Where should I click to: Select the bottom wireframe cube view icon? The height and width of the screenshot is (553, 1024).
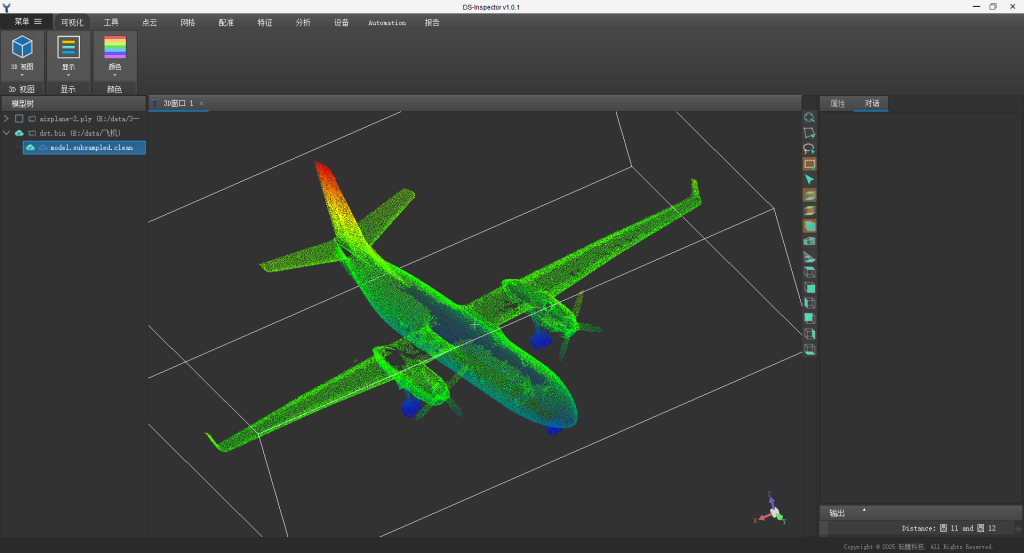point(809,349)
